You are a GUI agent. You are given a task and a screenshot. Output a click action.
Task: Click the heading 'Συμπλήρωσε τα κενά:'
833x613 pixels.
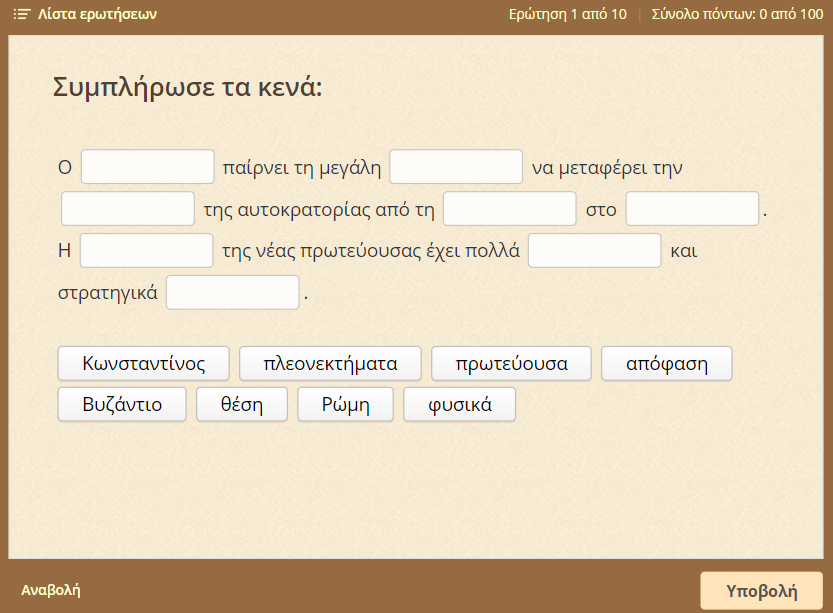(188, 87)
